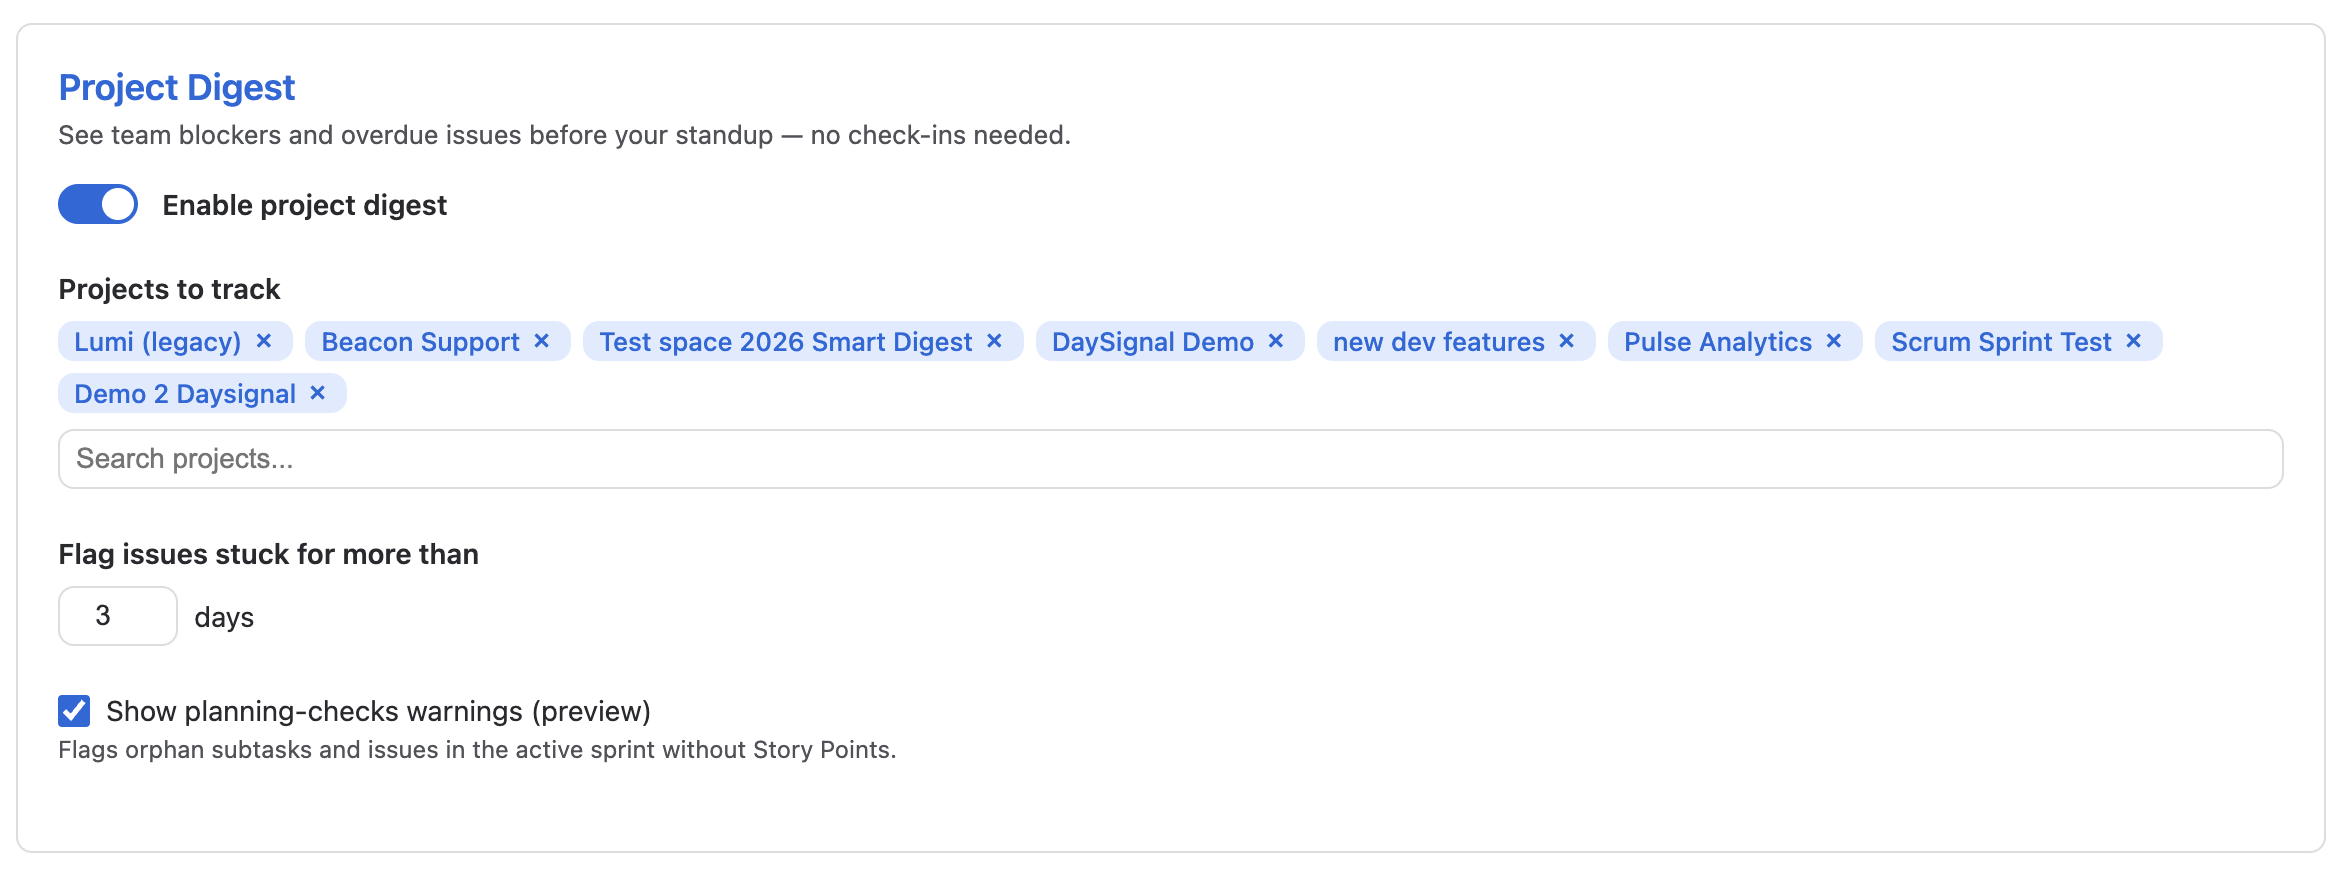
Task: Click the DaySignal Demo chip label
Action: coord(1152,342)
